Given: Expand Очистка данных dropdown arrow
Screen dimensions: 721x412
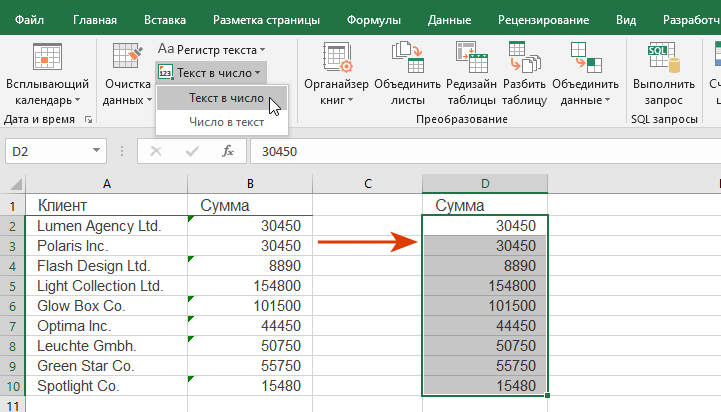Looking at the screenshot, I should click(149, 100).
